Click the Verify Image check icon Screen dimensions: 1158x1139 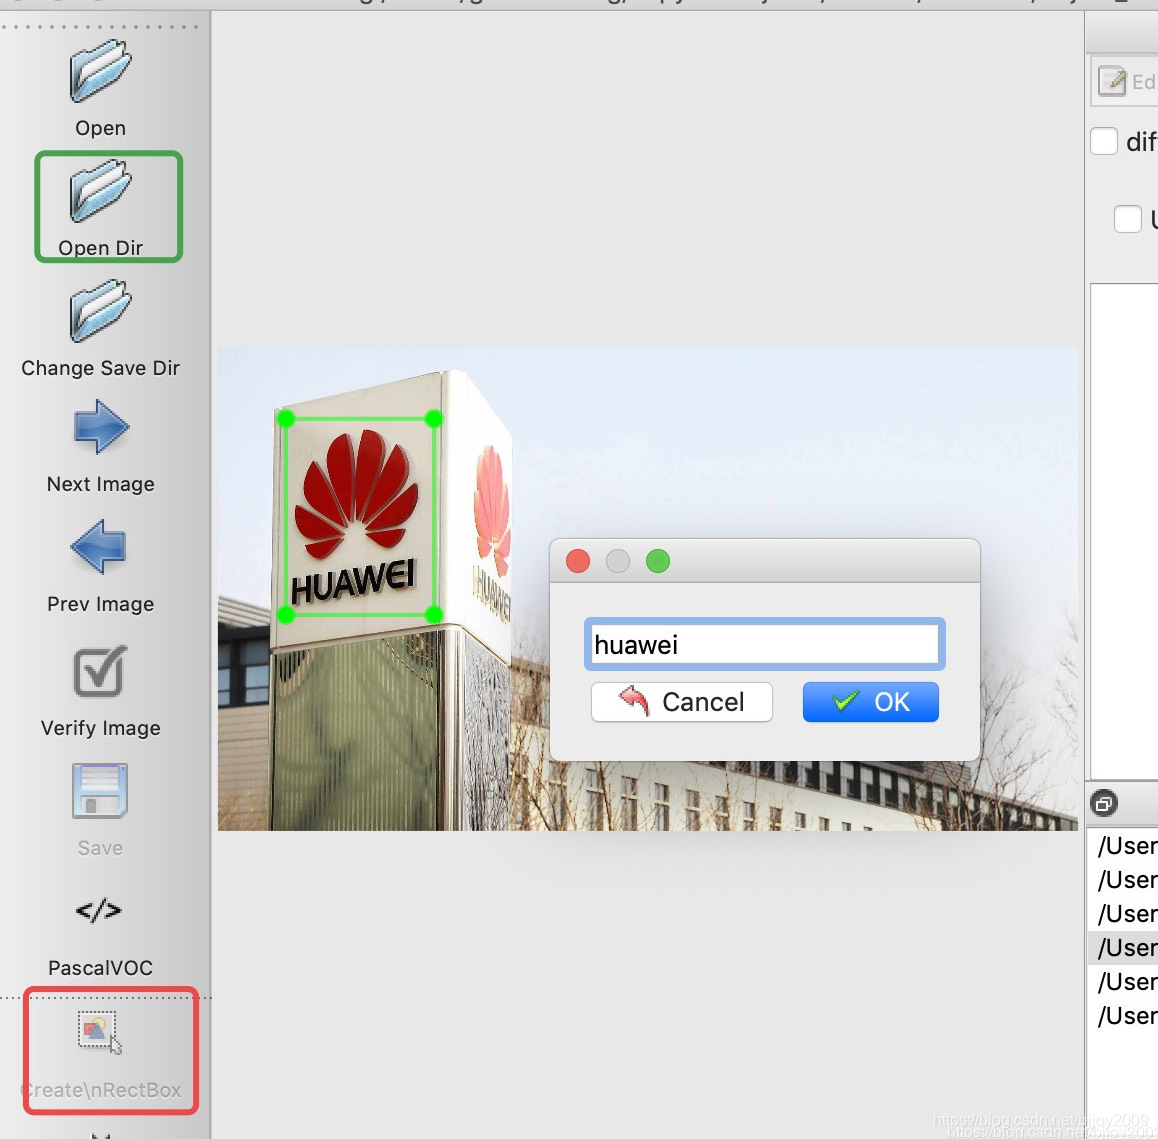tap(100, 671)
